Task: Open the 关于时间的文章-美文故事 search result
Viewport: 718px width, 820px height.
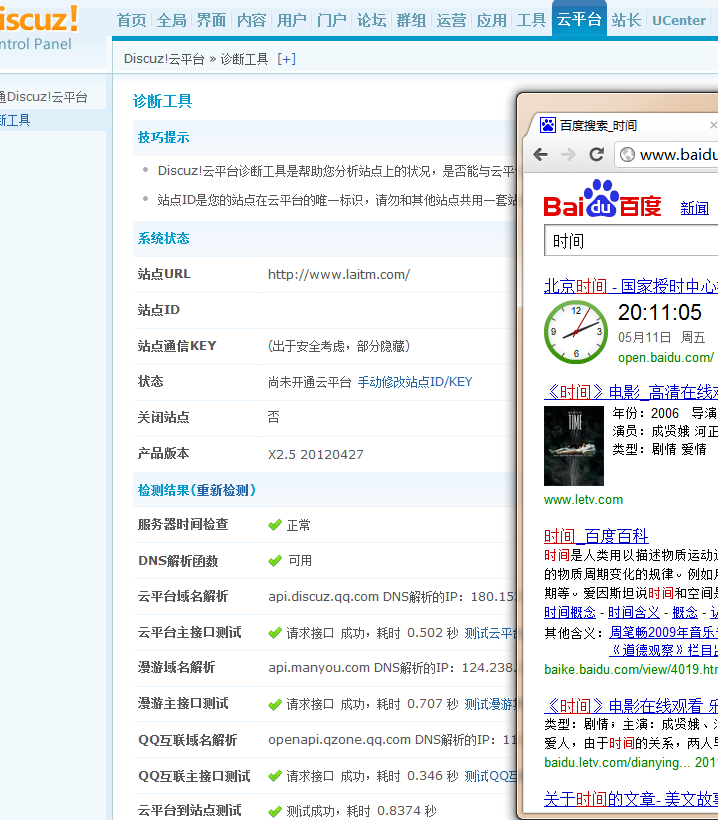Action: click(631, 799)
